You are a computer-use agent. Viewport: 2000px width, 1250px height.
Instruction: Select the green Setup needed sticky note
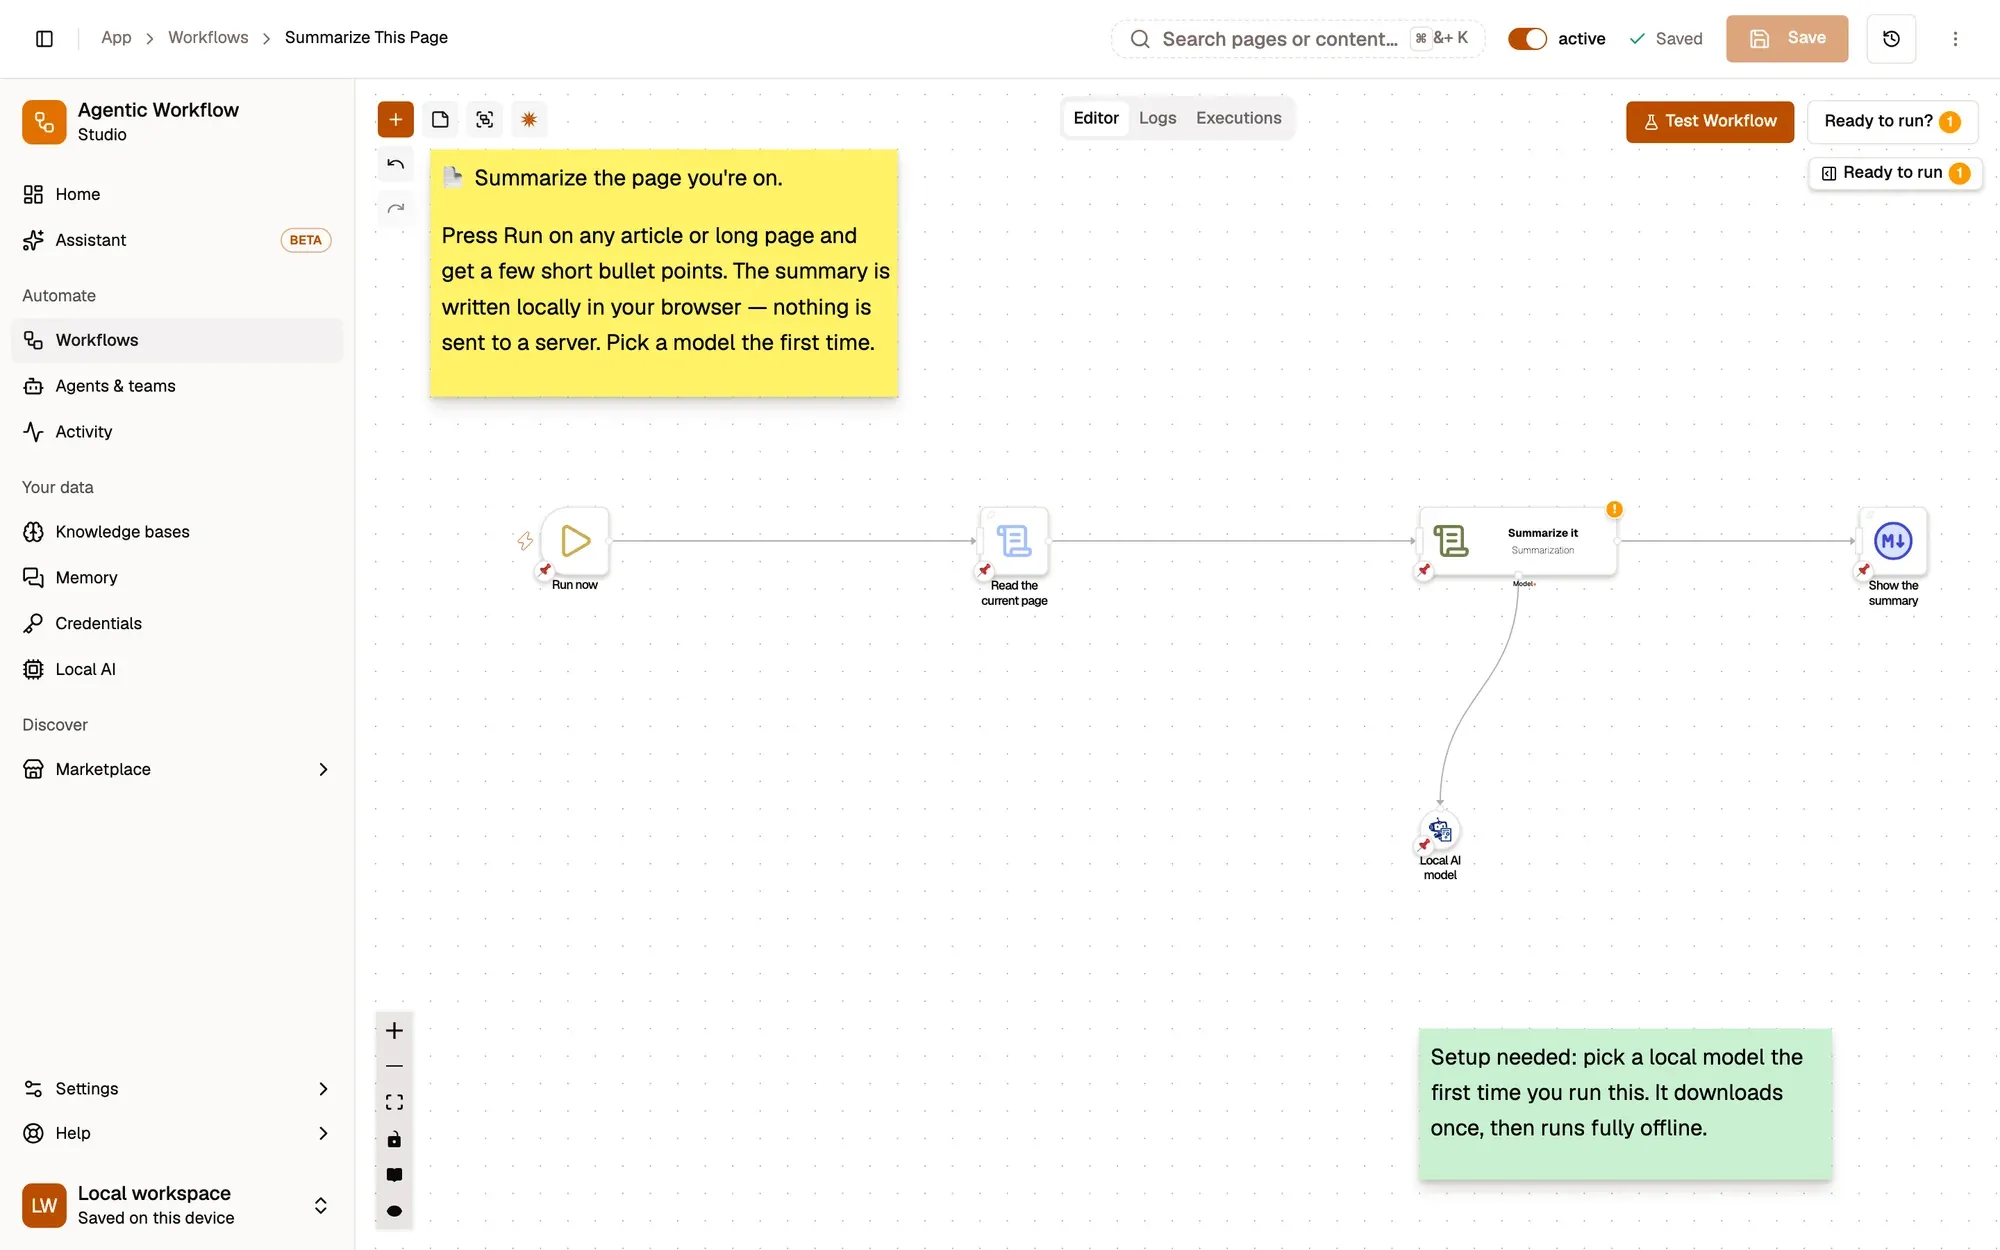point(1625,1104)
